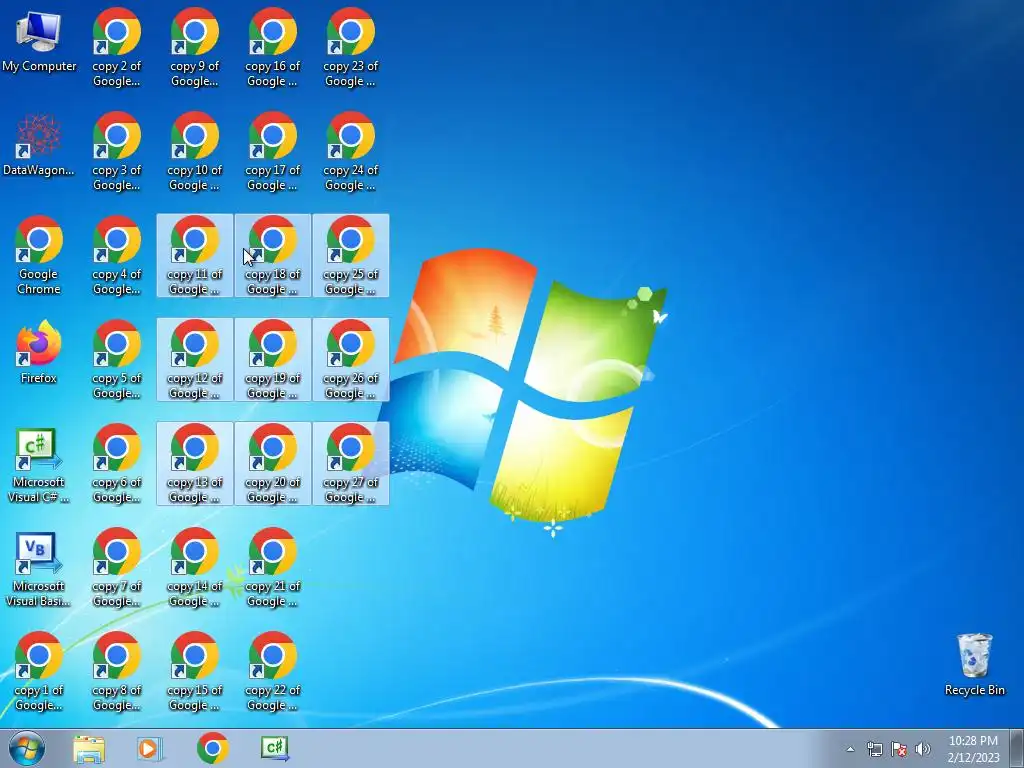The width and height of the screenshot is (1024, 768).
Task: Click the copy 14 of Google shortcut
Action: (x=195, y=567)
